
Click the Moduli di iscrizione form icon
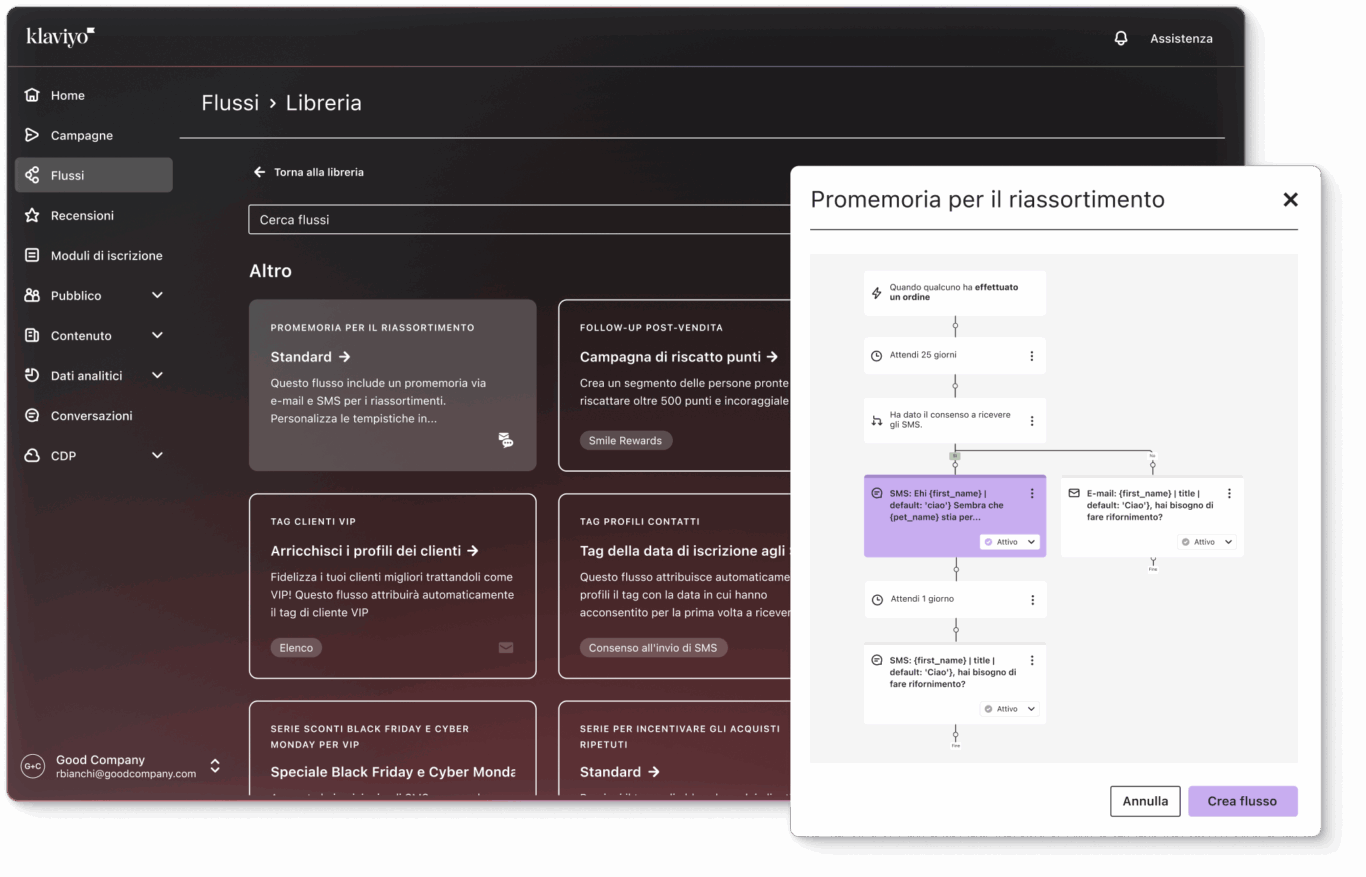point(31,255)
